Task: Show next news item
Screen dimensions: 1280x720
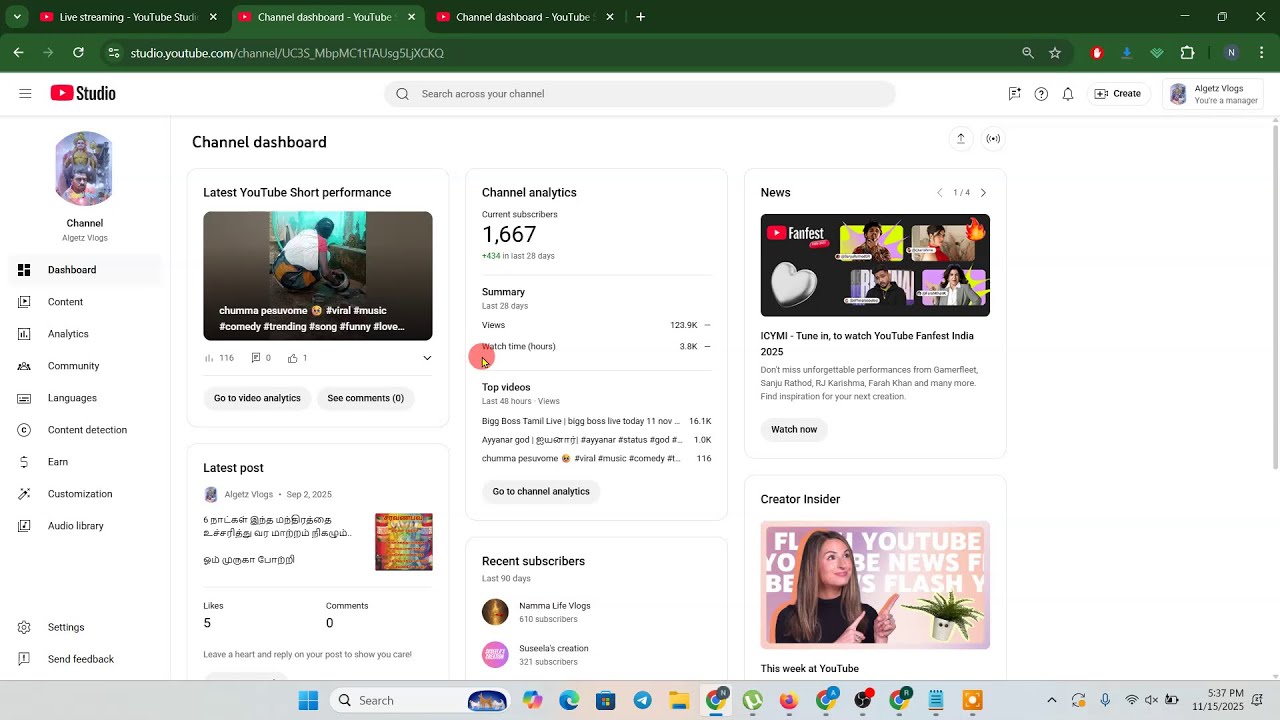Action: [983, 193]
